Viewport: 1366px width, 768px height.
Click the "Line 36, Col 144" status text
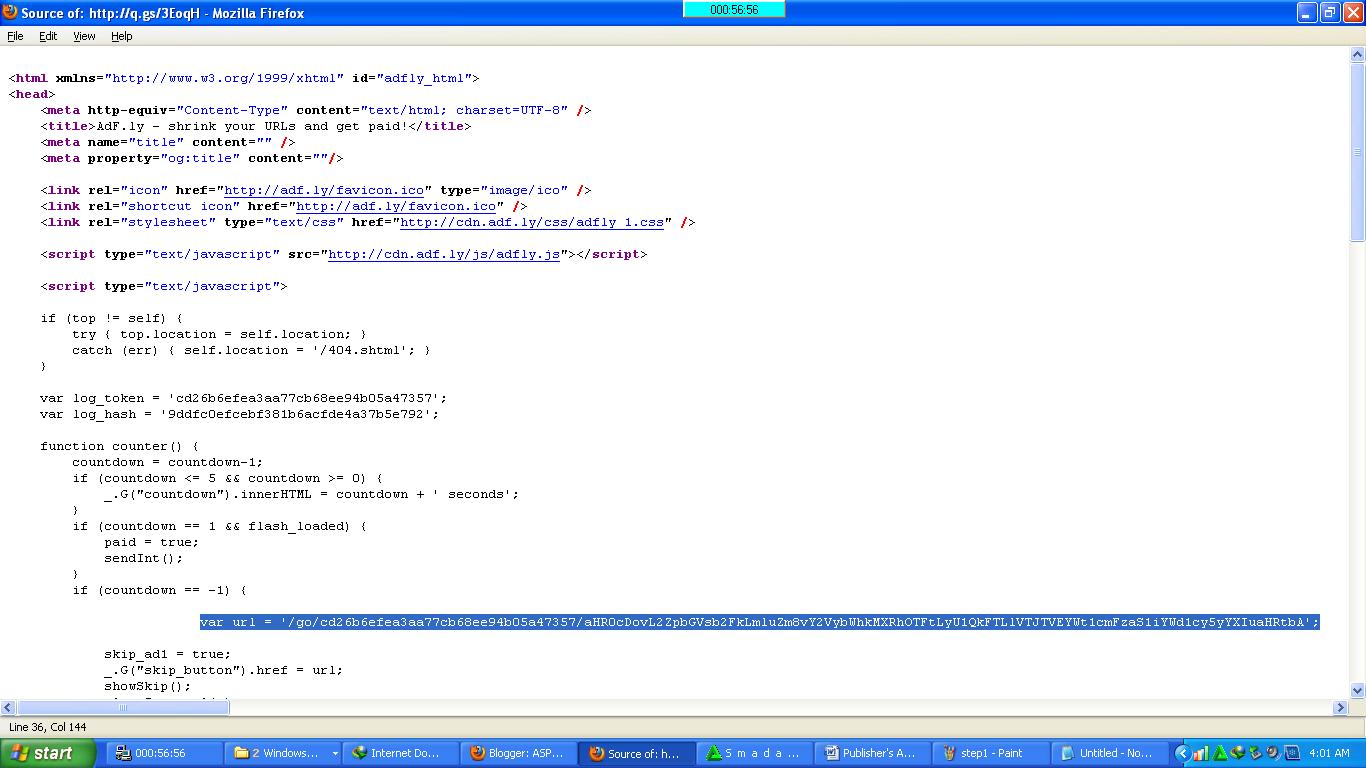click(48, 727)
